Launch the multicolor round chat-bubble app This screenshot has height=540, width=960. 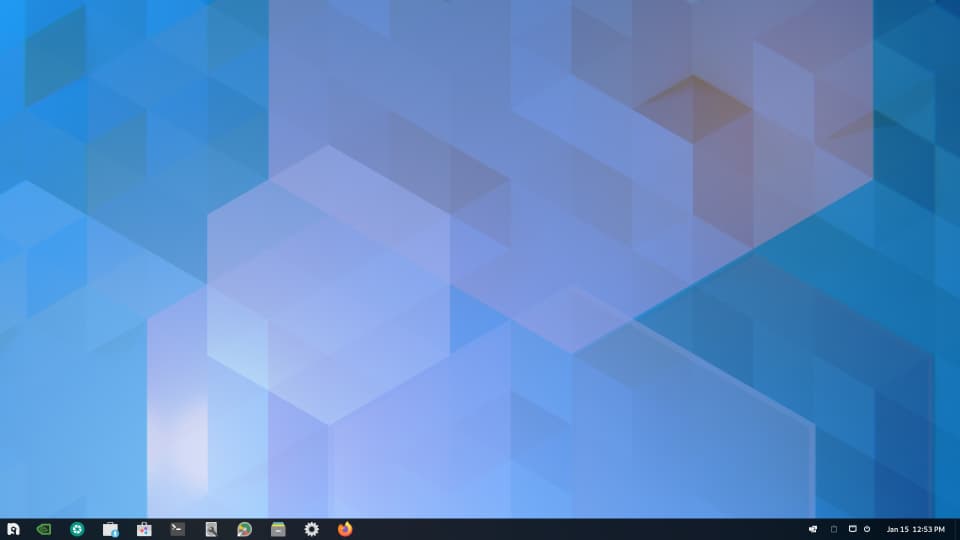click(x=244, y=529)
